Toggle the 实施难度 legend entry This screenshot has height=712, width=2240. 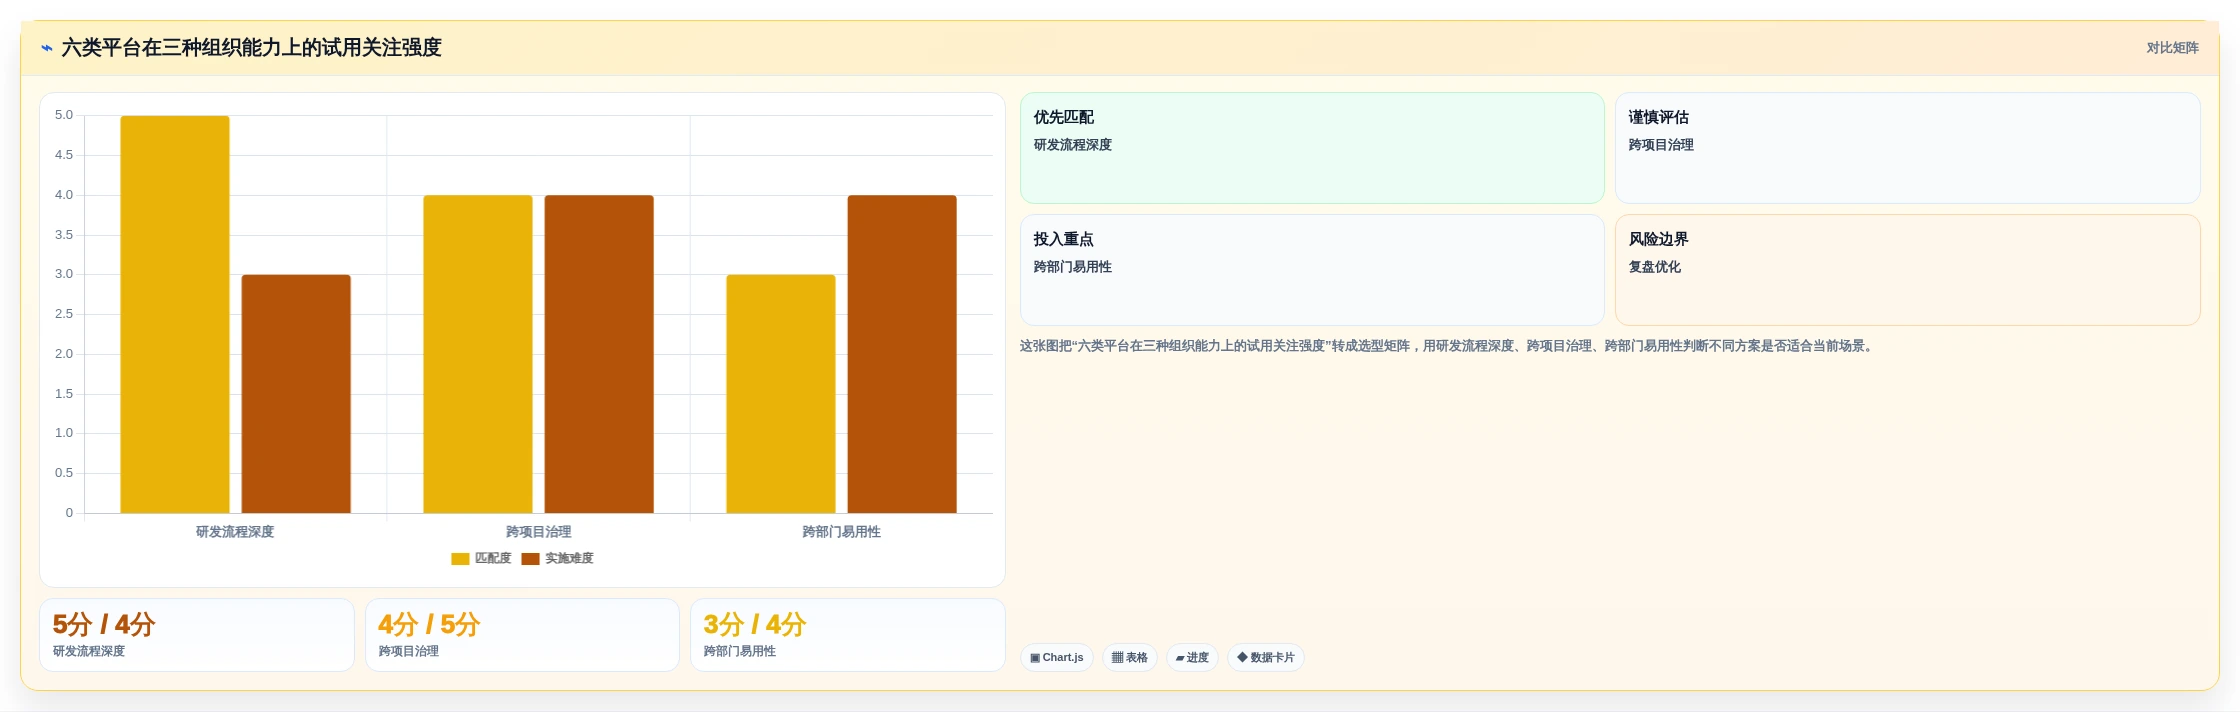(x=558, y=558)
